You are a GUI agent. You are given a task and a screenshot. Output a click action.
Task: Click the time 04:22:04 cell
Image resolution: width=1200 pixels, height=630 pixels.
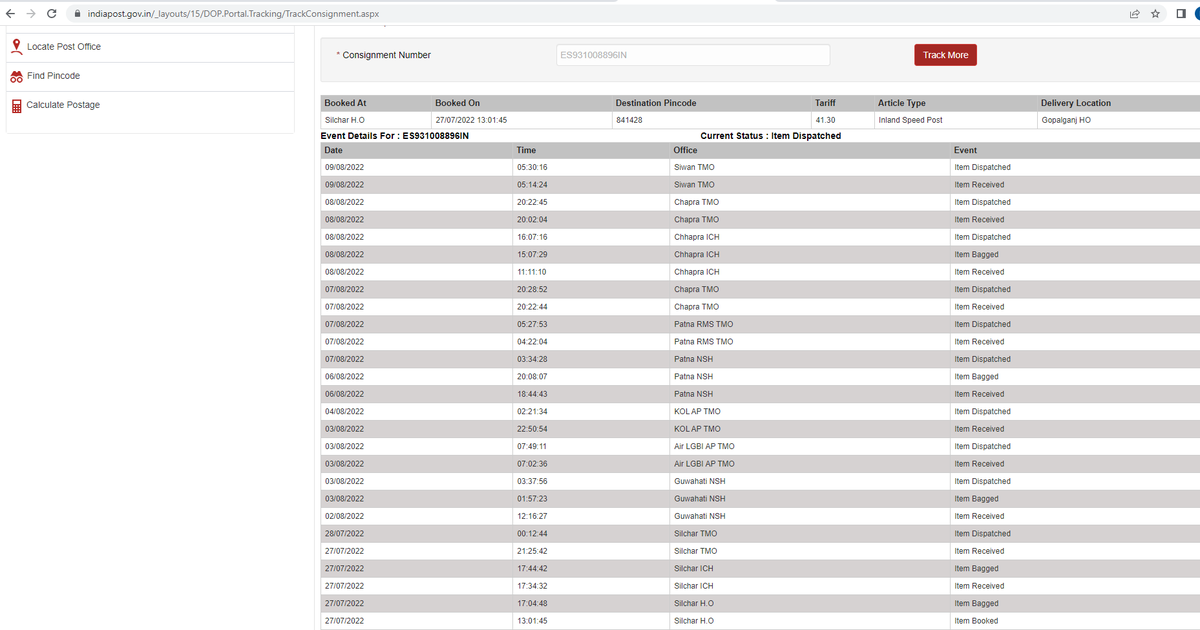532,342
